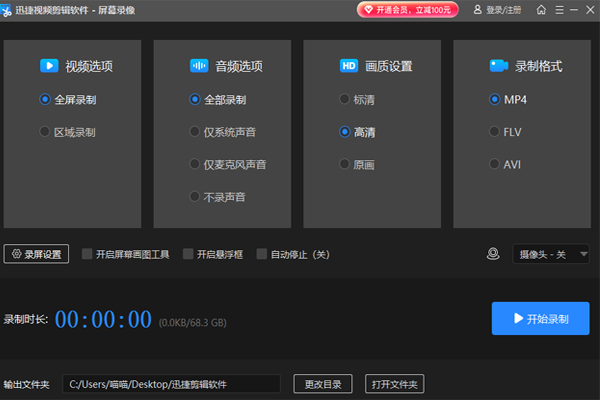Viewport: 600px width, 400px height.
Task: Click the 录制格式 camcorder icon
Action: click(499, 66)
